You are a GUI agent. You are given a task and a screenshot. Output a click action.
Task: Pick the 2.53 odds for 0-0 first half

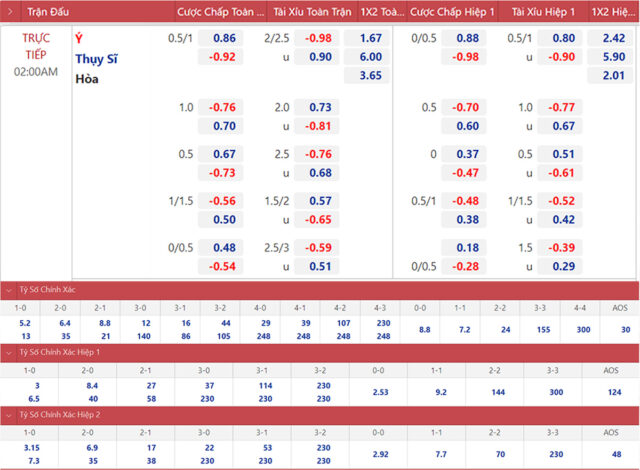click(x=380, y=391)
